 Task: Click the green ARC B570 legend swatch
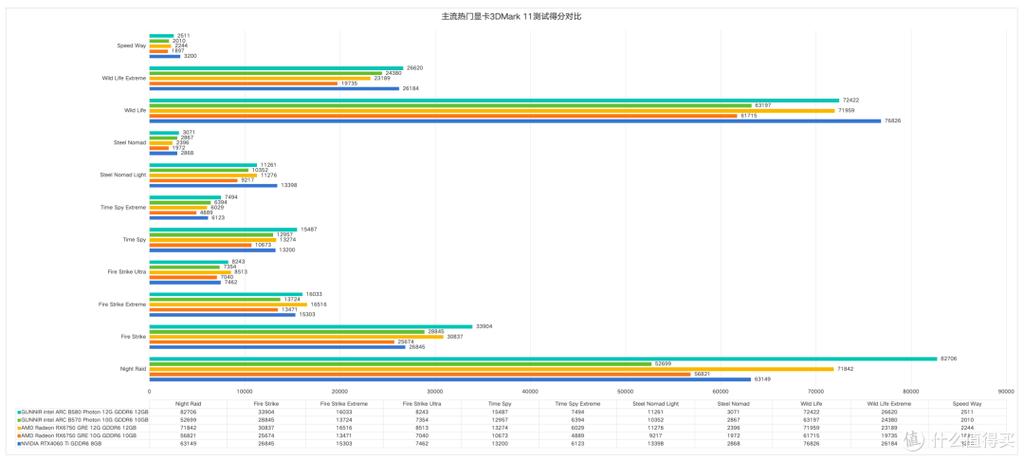click(x=20, y=420)
